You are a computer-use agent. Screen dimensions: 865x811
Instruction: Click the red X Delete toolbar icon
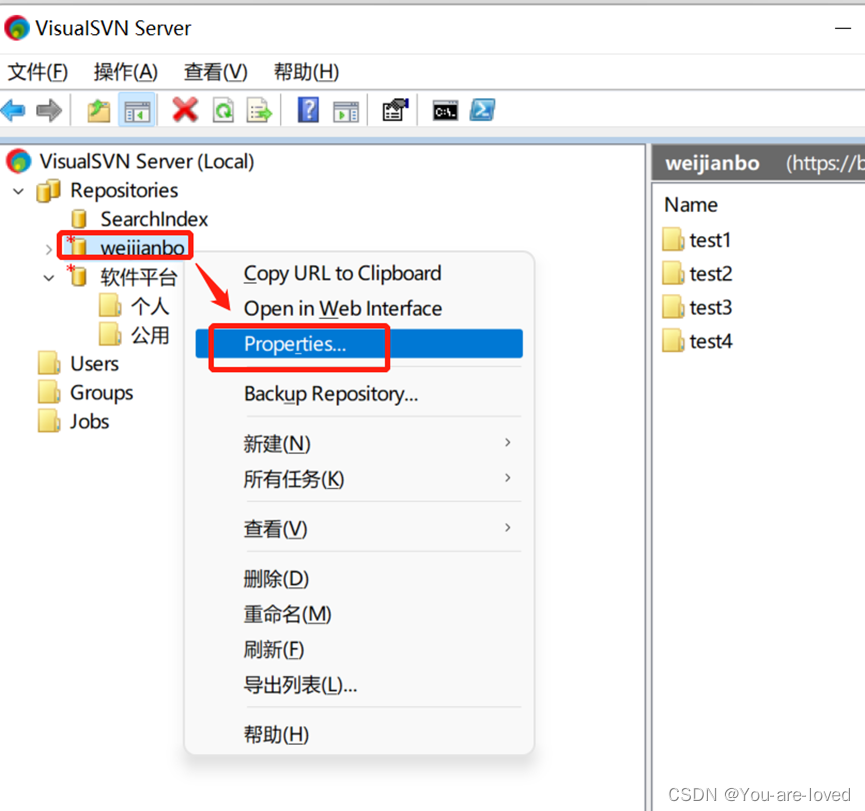185,110
